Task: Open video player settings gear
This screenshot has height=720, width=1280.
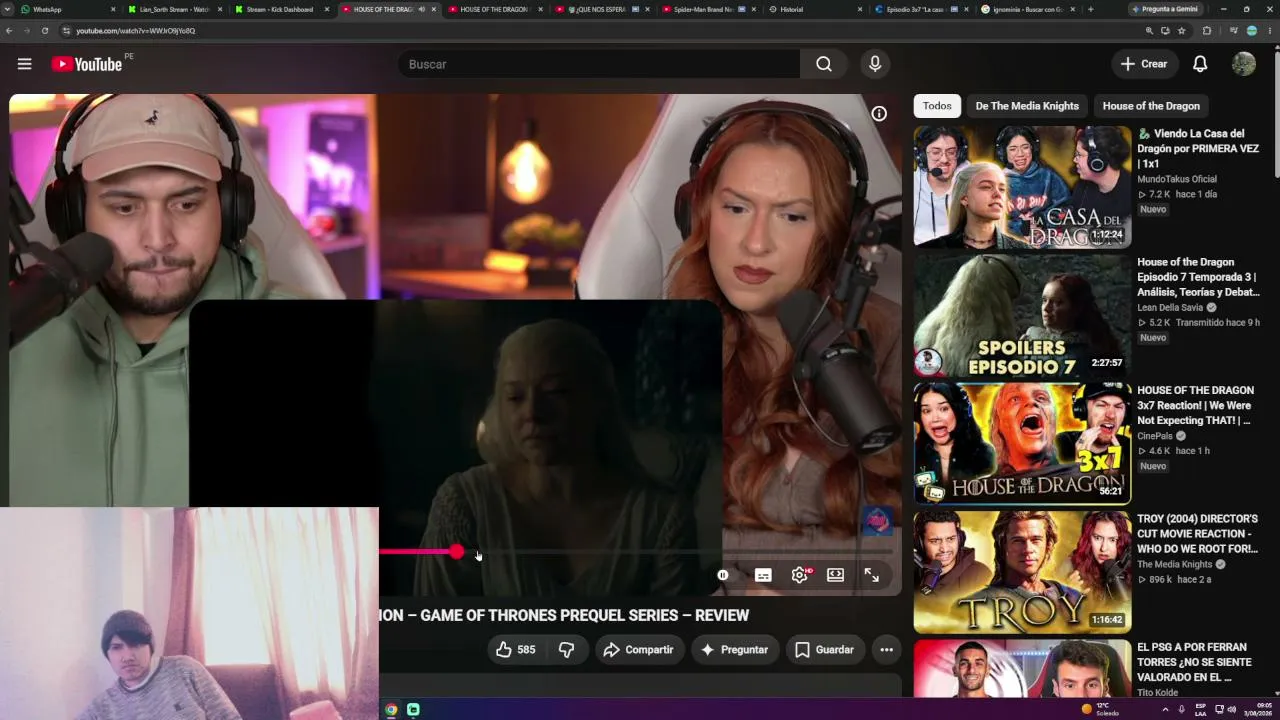Action: pos(799,575)
